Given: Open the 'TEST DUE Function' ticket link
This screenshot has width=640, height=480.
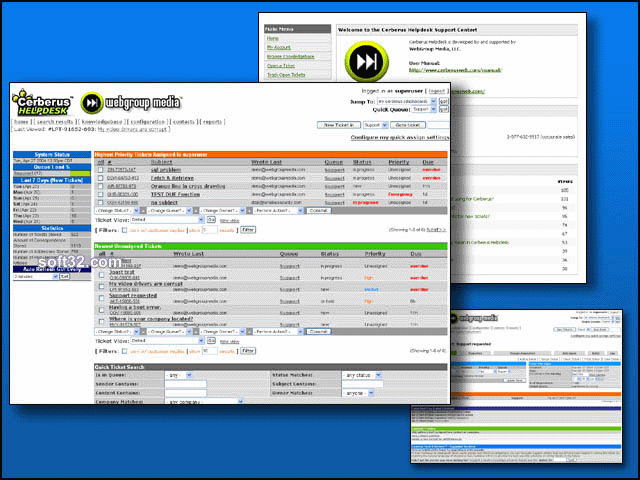Looking at the screenshot, I should [176, 194].
